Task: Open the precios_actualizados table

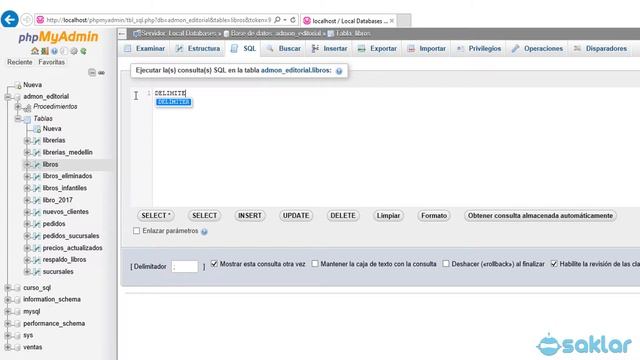Action: point(73,248)
